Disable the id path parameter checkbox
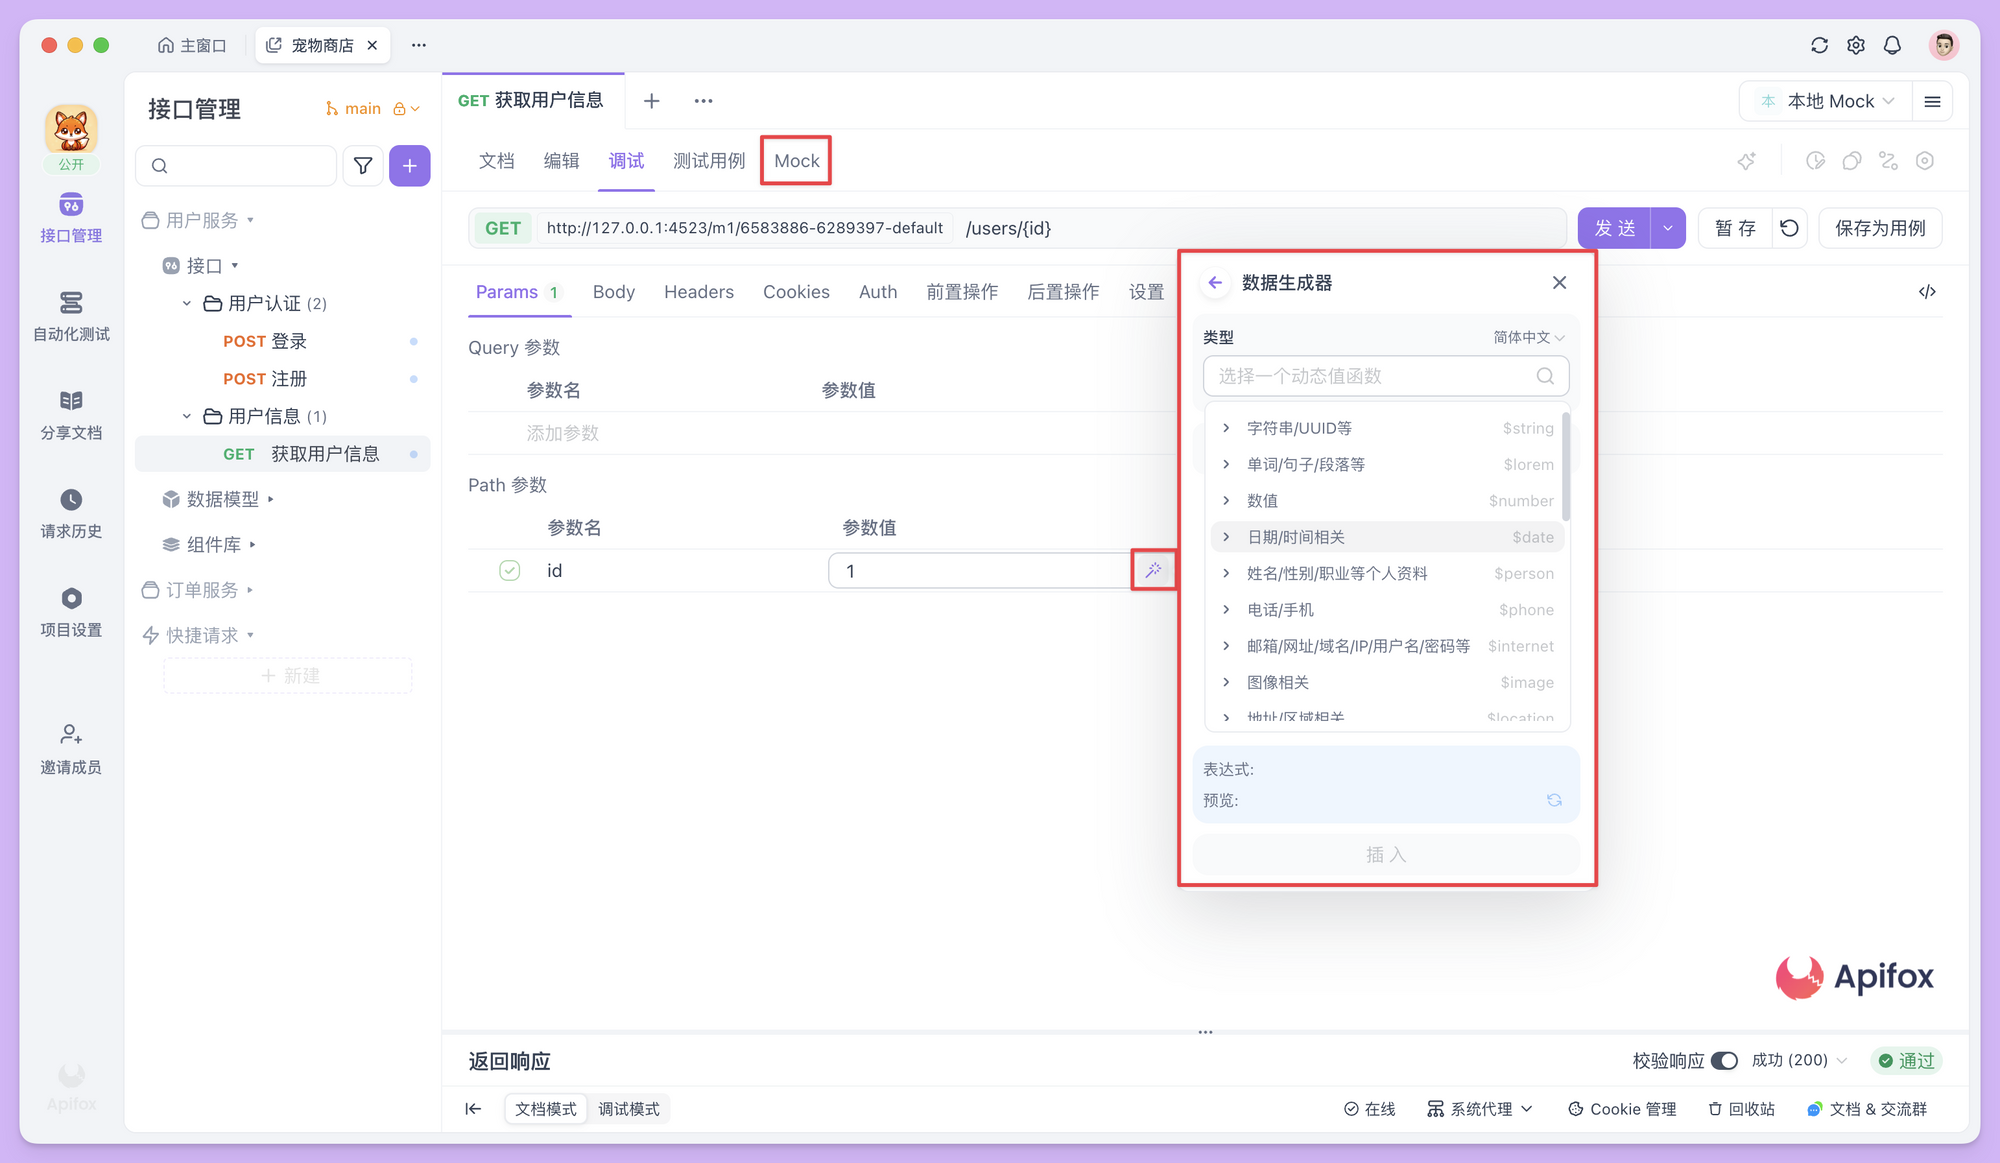2000x1163 pixels. pos(509,570)
